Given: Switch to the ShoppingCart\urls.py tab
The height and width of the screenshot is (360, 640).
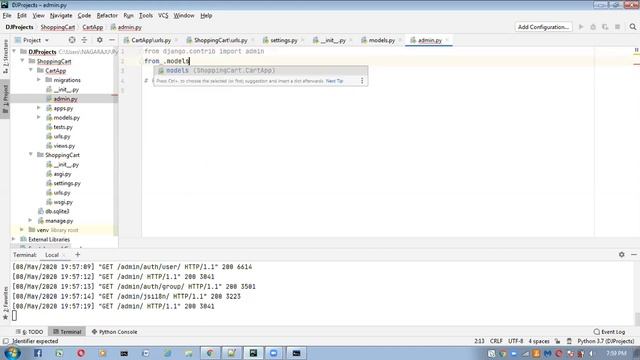Looking at the screenshot, I should (x=220, y=40).
